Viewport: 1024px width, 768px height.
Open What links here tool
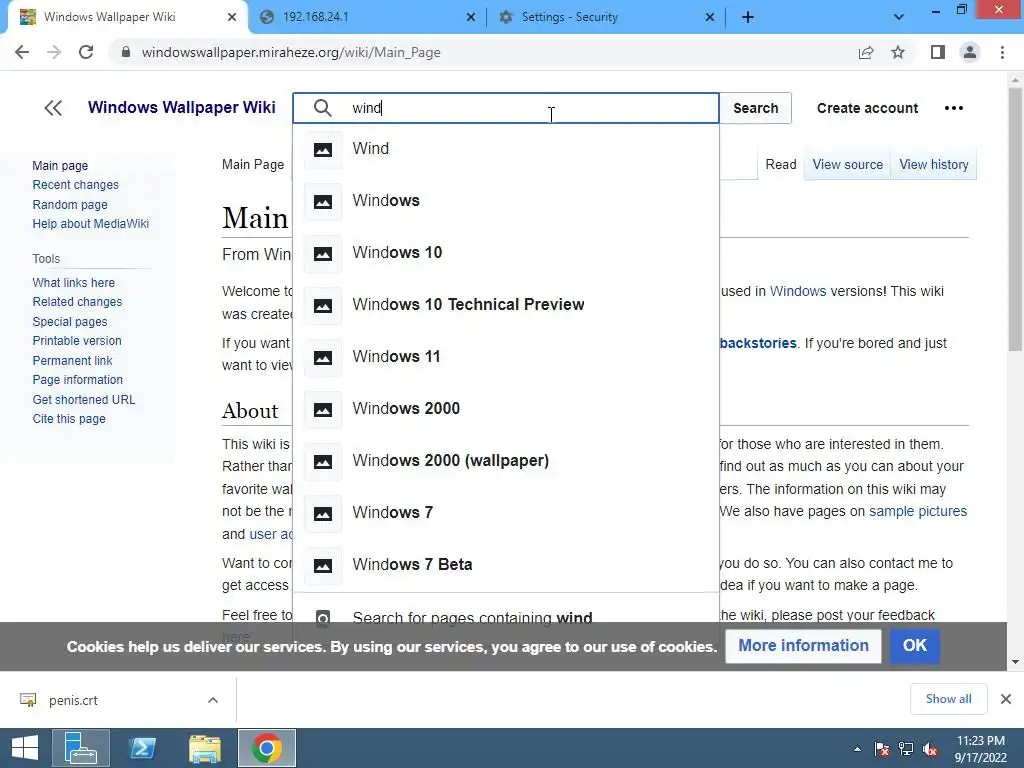coord(74,283)
